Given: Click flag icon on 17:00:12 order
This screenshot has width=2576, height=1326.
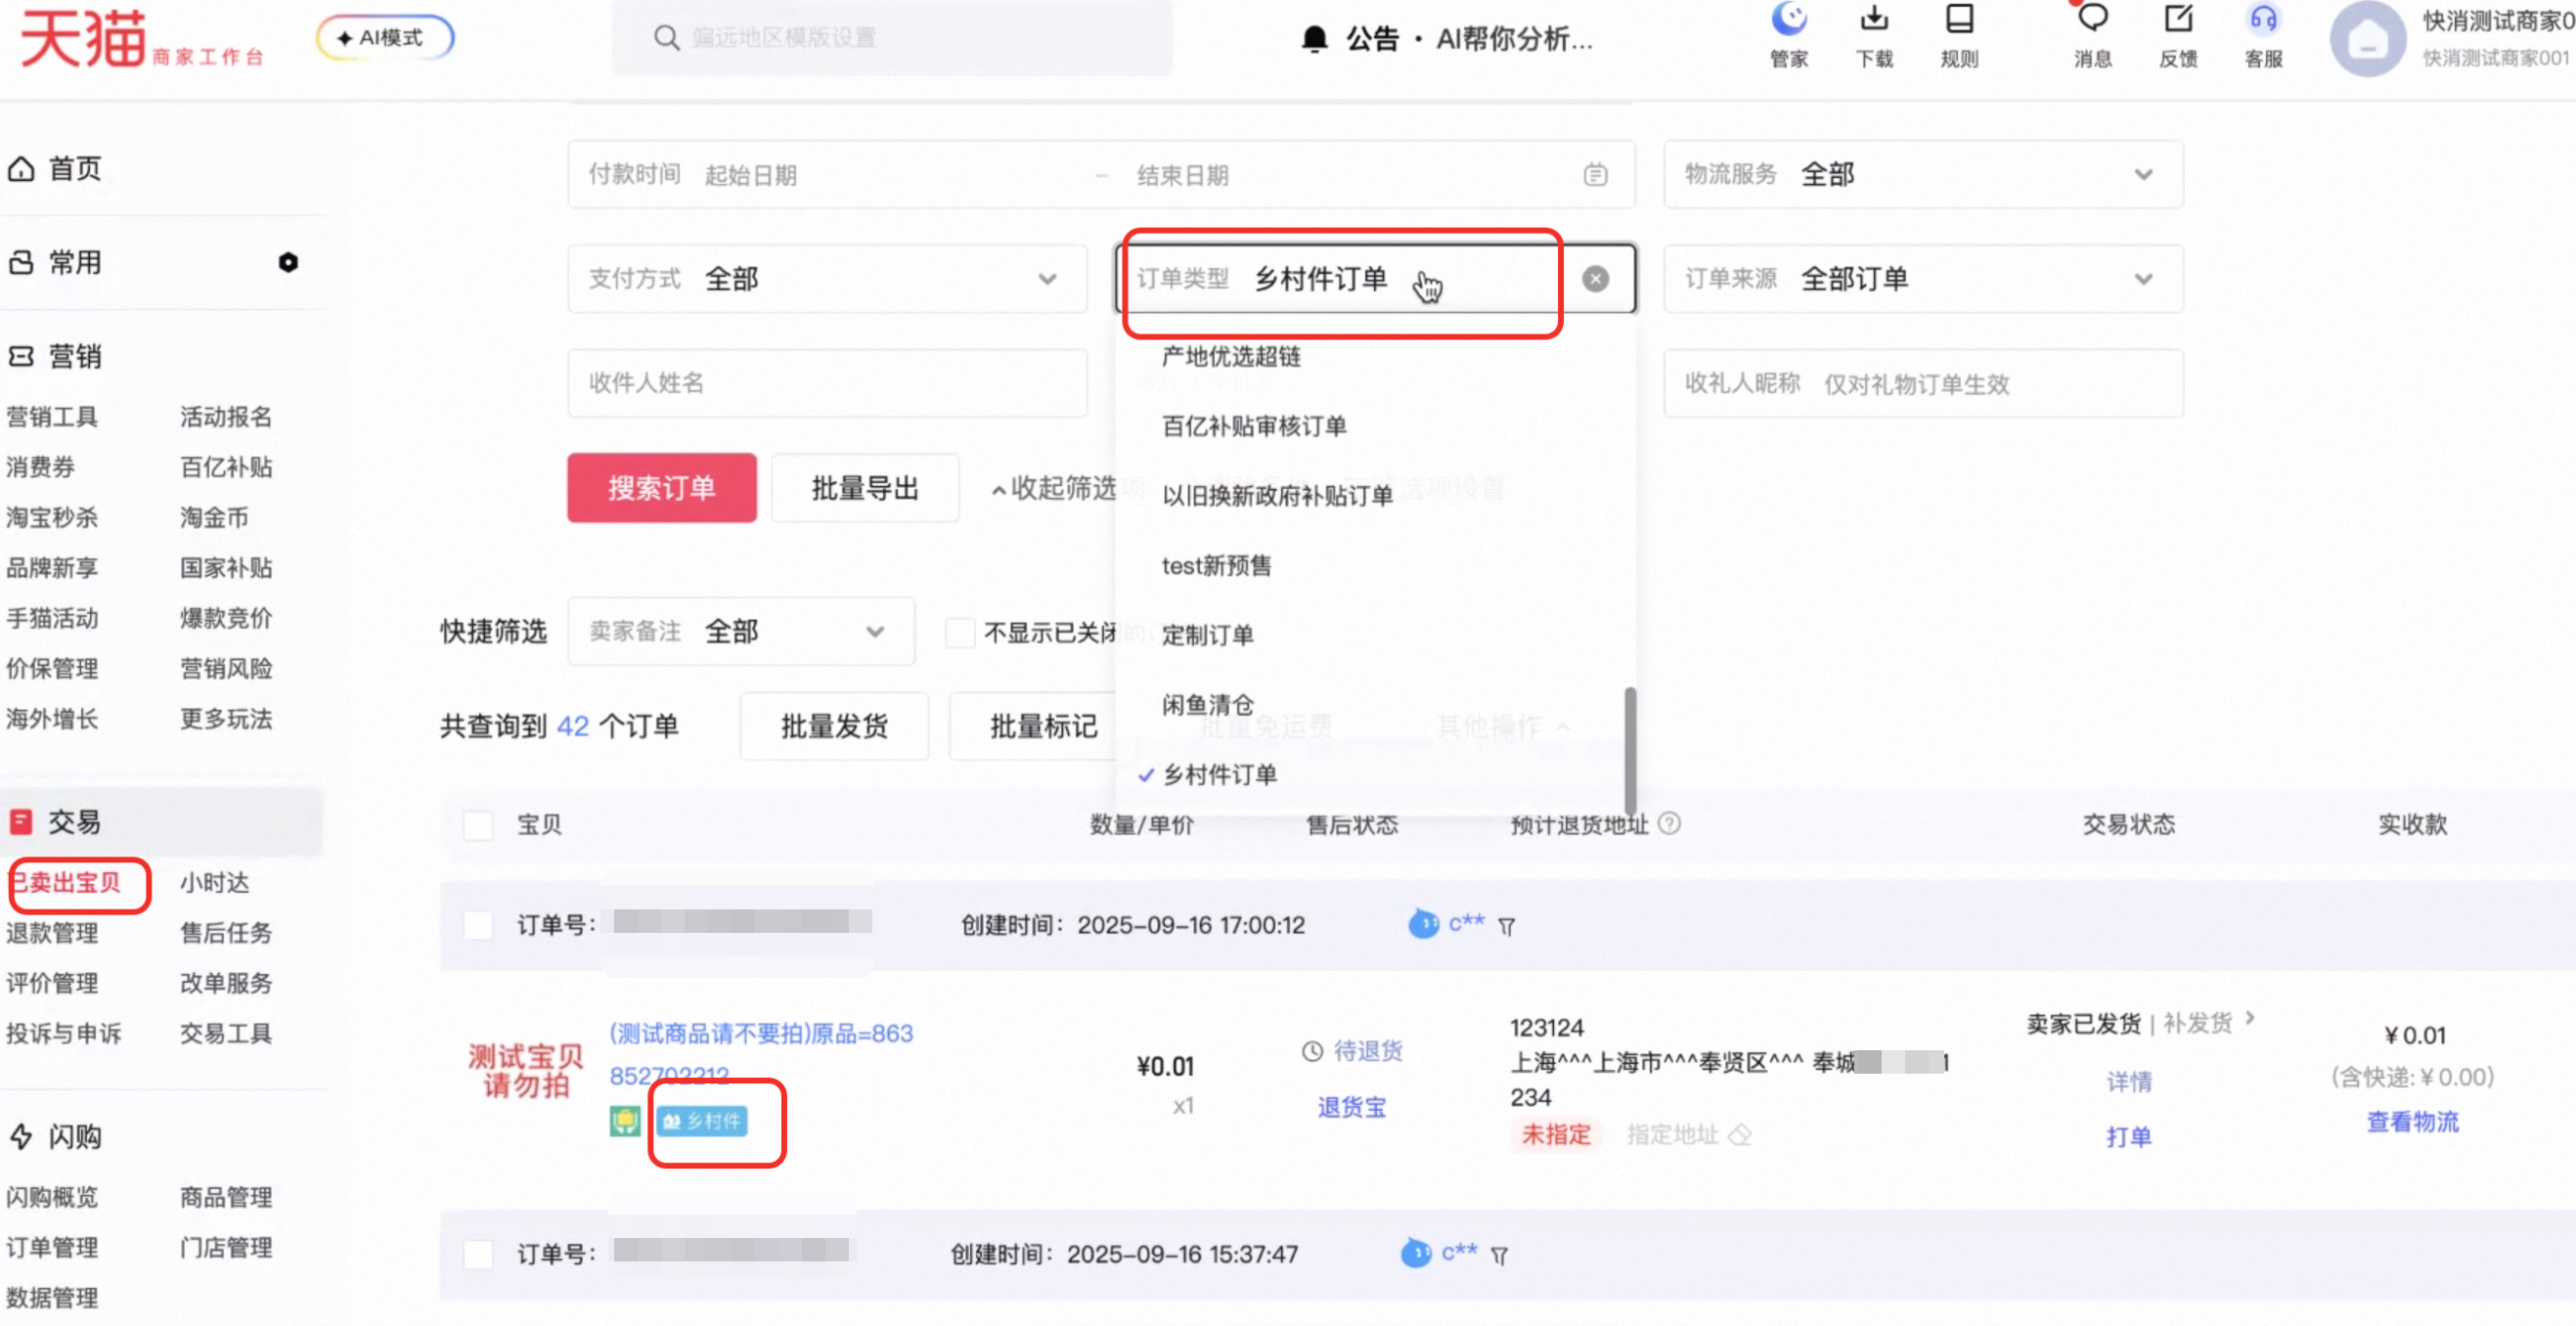Looking at the screenshot, I should coord(1506,927).
